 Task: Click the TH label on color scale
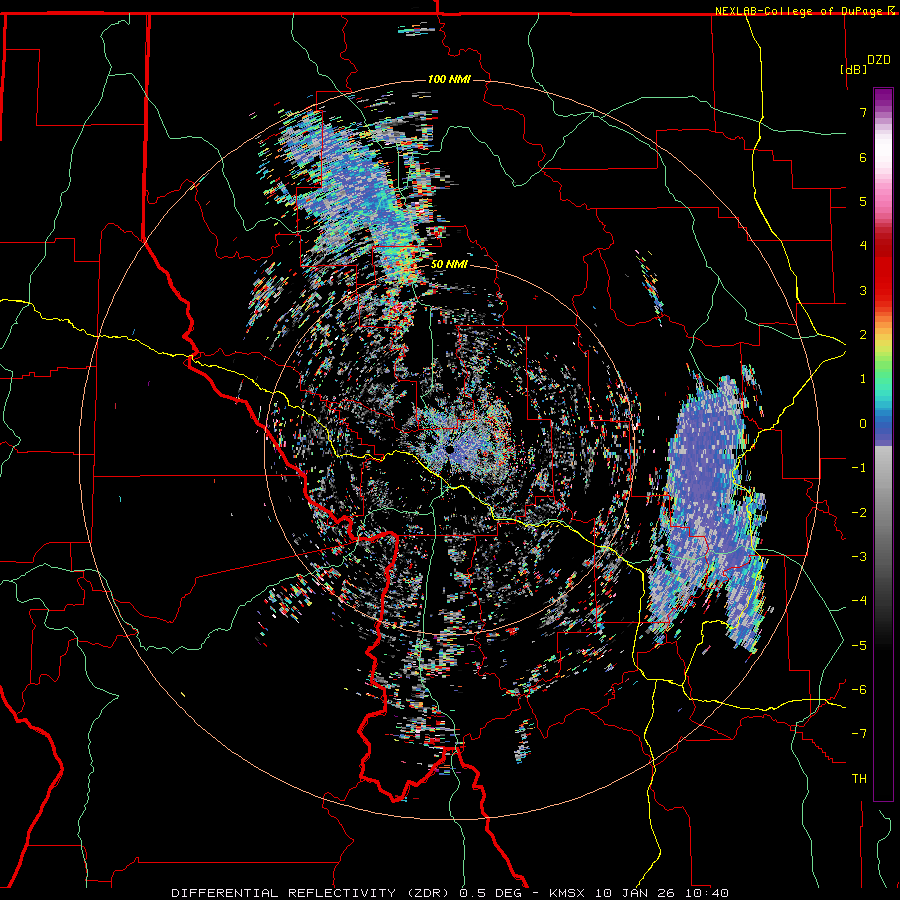859,778
